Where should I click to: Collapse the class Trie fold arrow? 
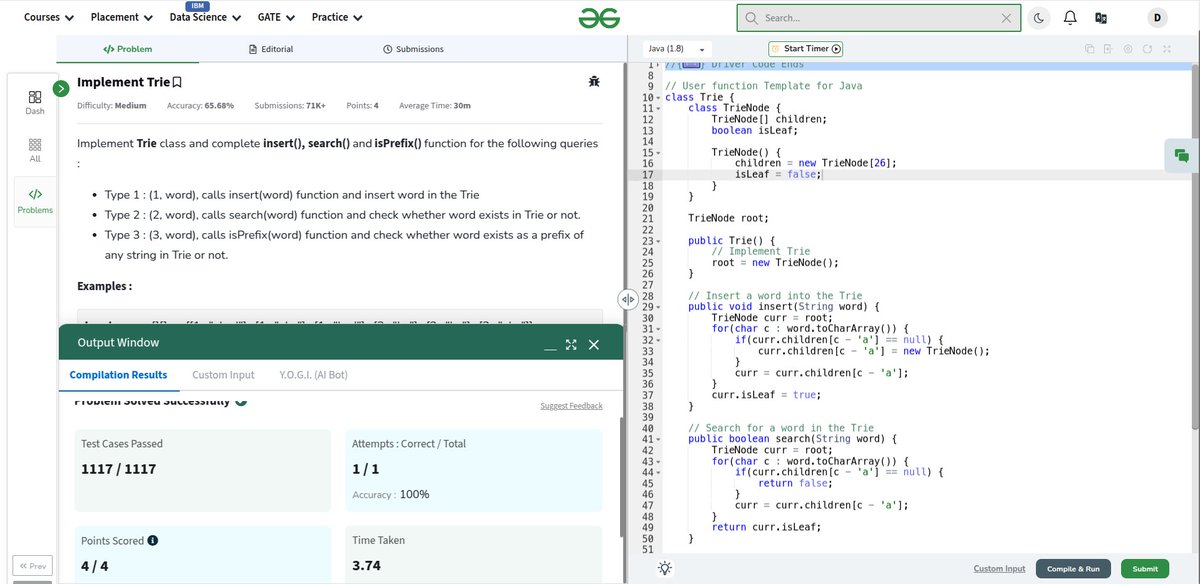(x=658, y=97)
